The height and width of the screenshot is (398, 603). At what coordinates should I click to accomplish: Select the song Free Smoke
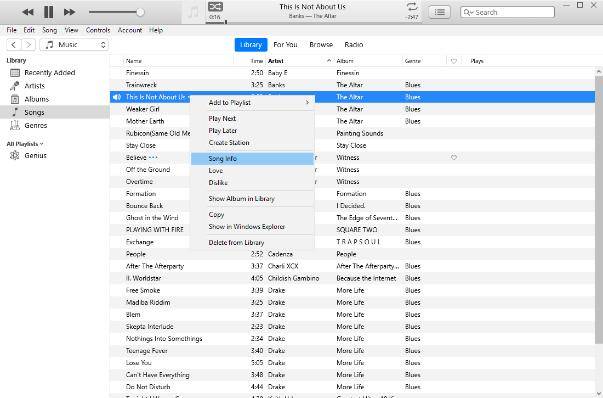click(352, 290)
